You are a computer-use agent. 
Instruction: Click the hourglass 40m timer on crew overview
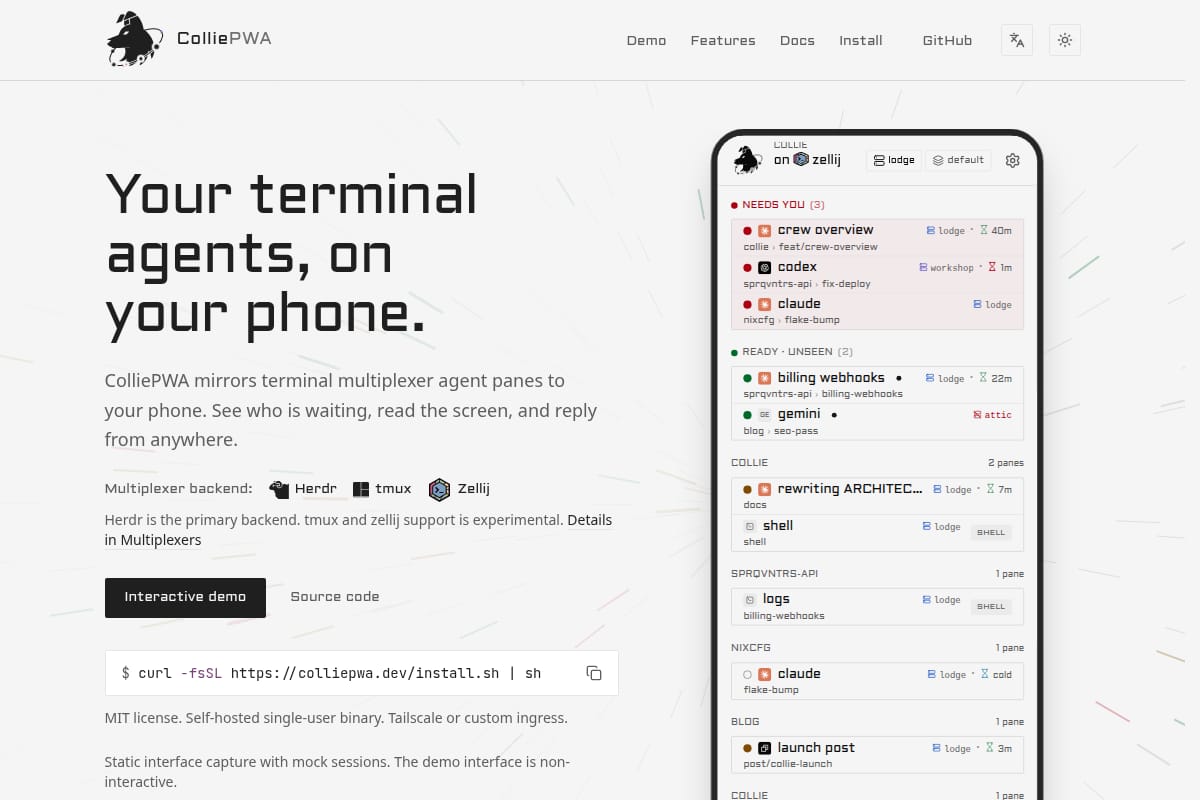[x=995, y=230]
